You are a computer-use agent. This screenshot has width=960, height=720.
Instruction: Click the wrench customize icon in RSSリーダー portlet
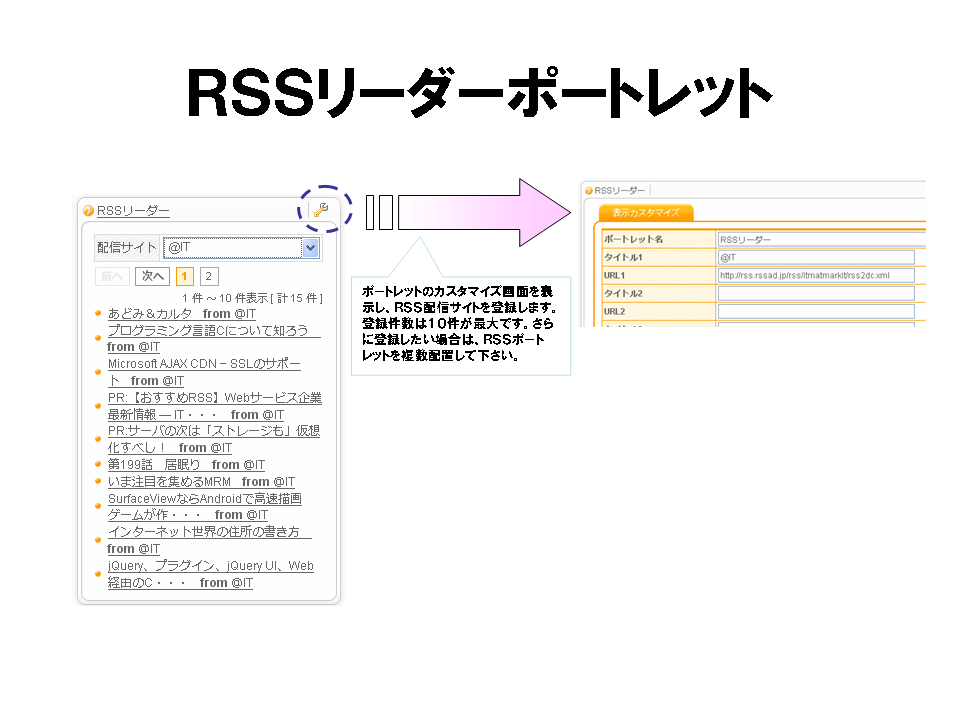(320, 210)
